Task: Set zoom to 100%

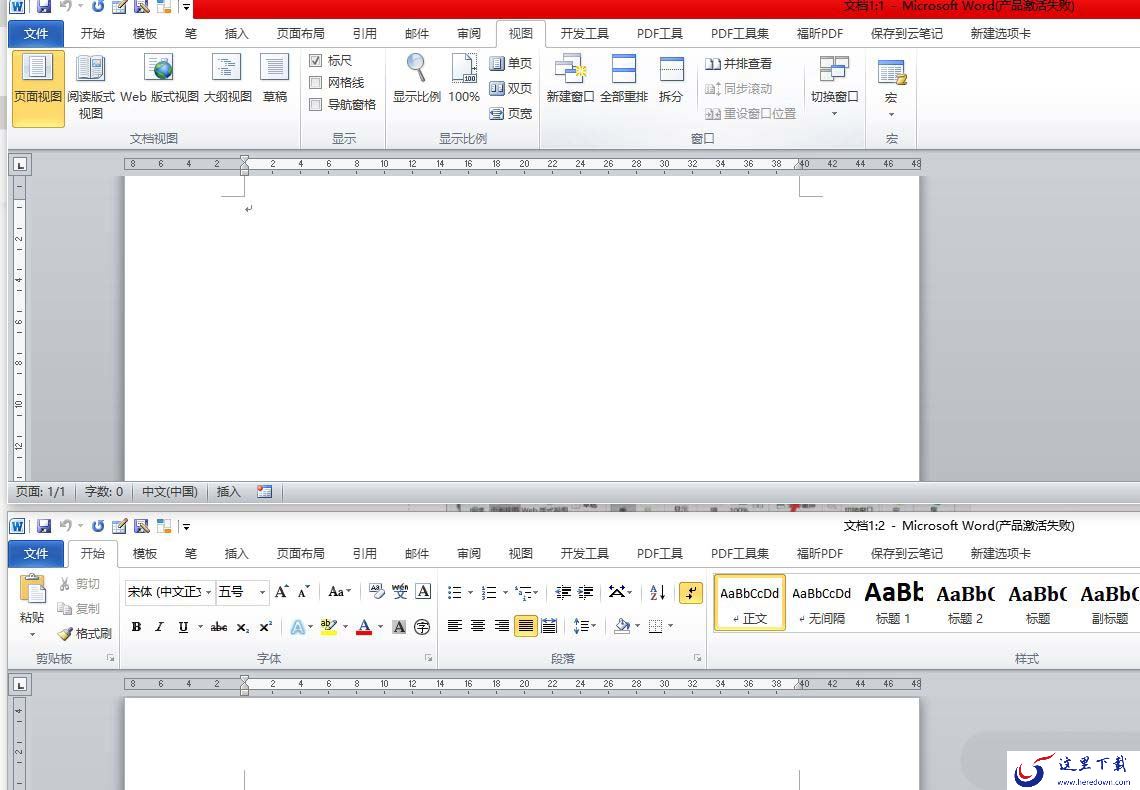Action: 464,80
